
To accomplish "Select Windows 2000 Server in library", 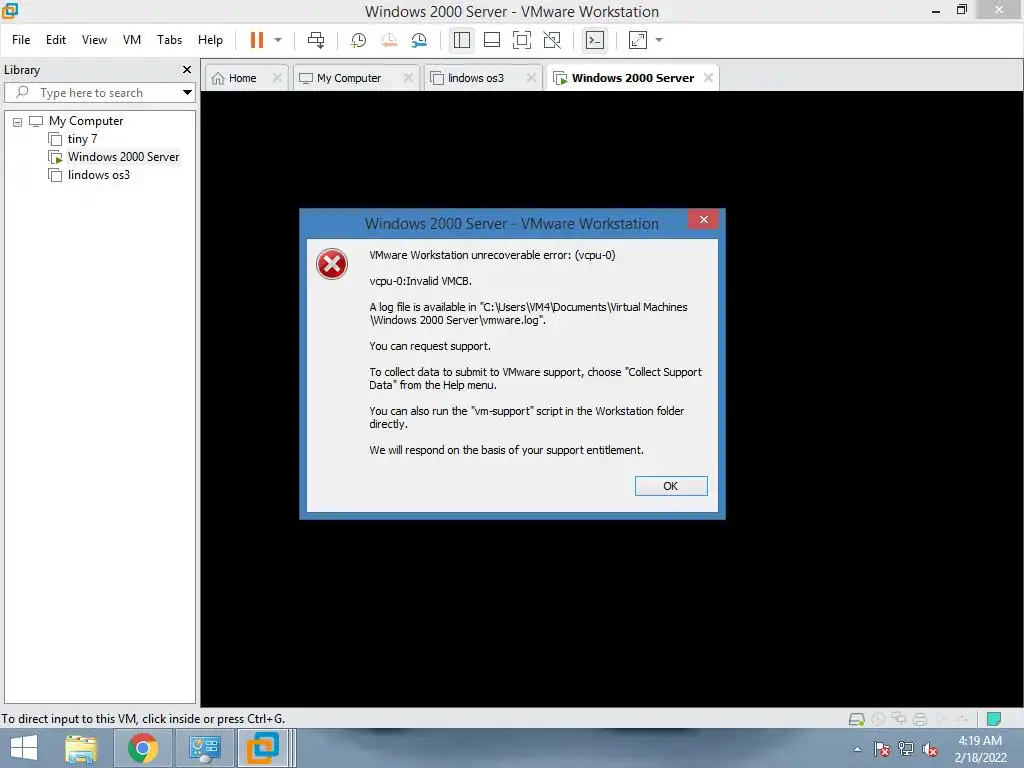I will point(123,157).
